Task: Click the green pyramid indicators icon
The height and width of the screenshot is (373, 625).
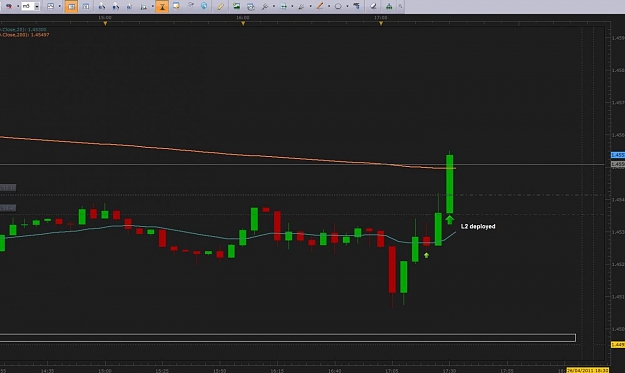Action: tap(389, 6)
